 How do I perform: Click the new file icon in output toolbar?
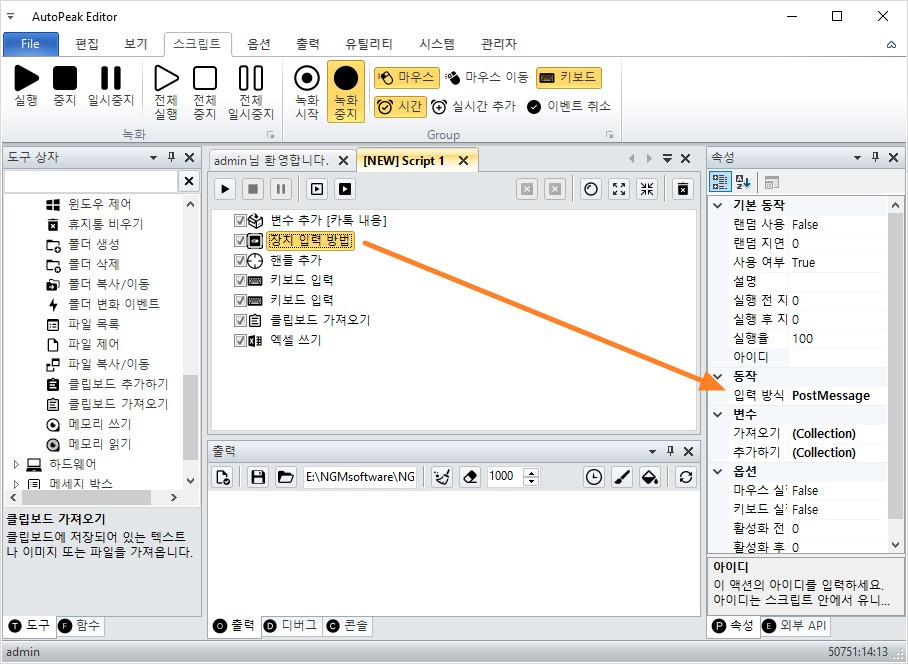point(222,477)
